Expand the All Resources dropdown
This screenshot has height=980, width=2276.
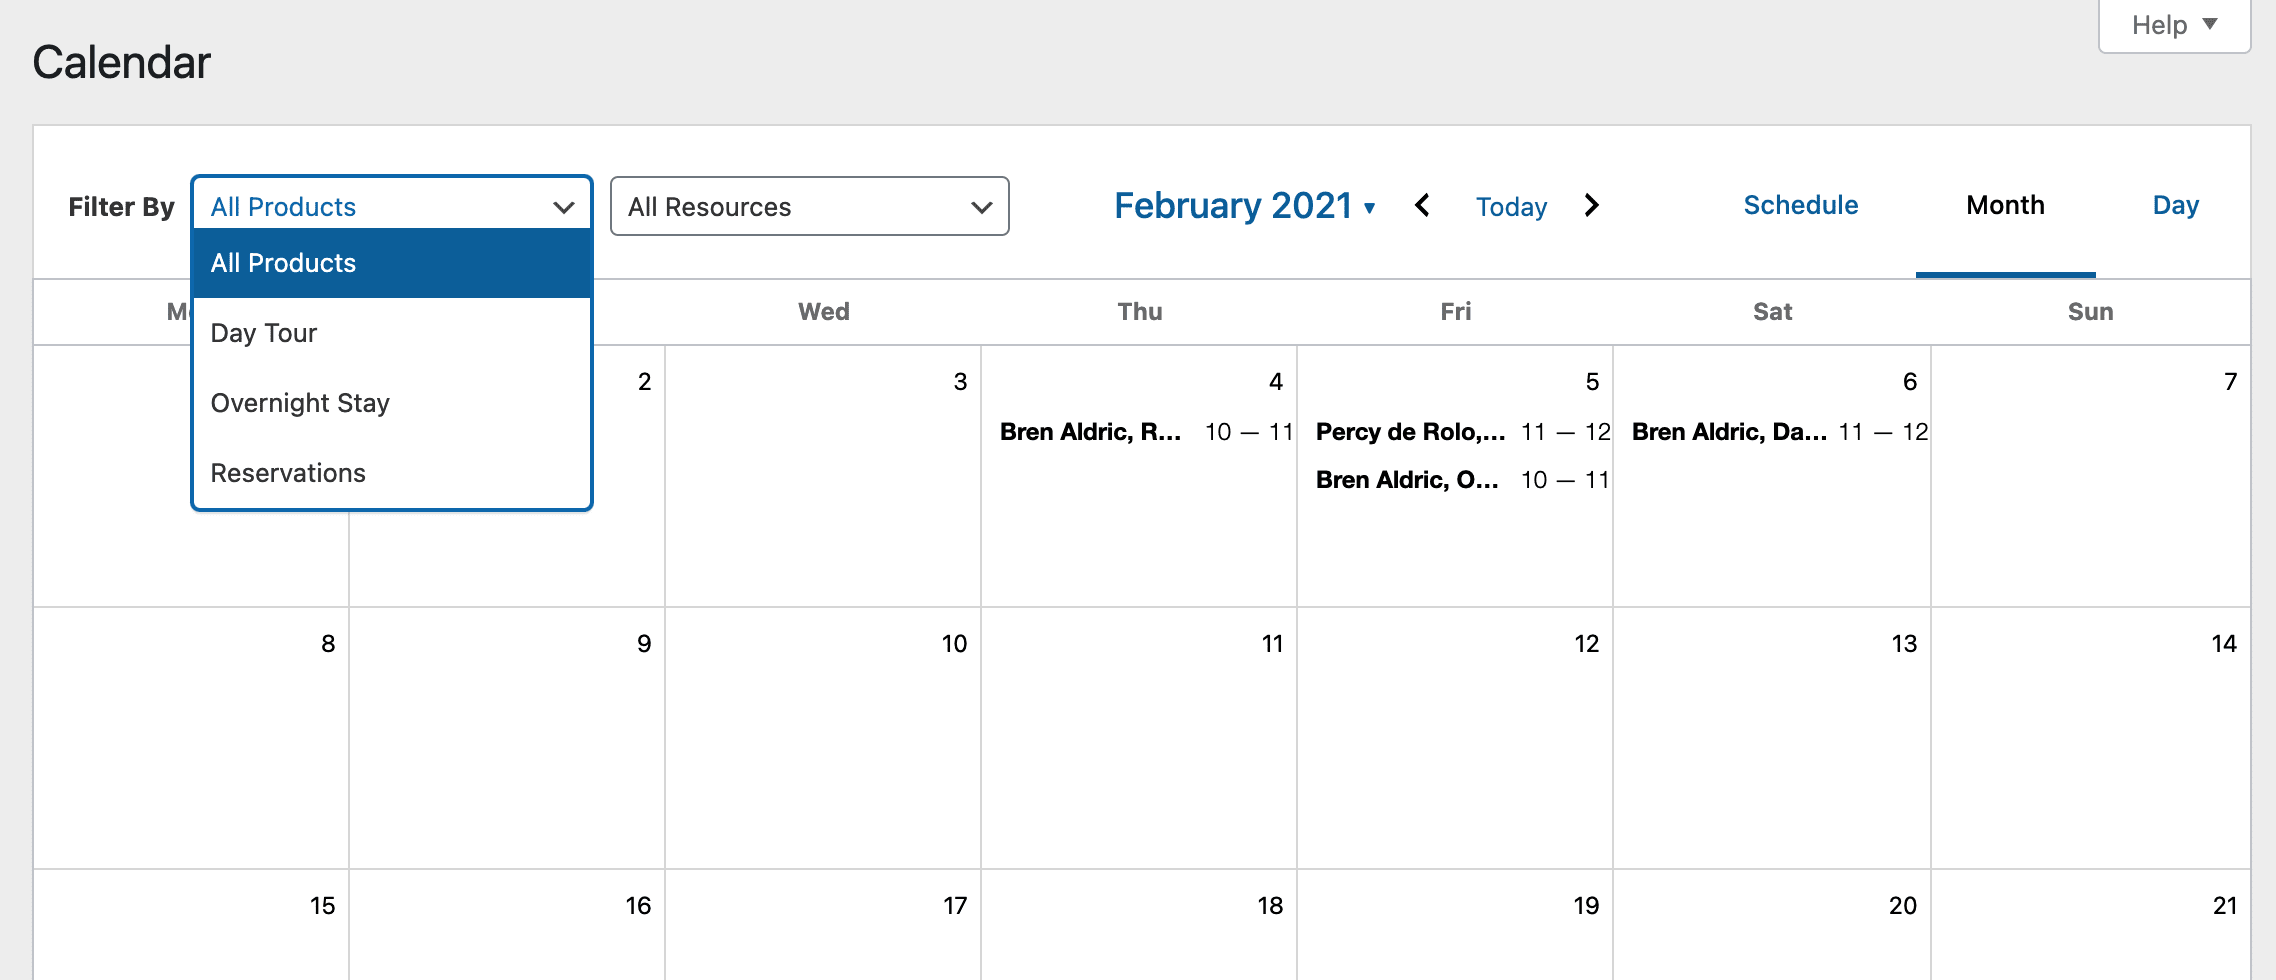(x=809, y=207)
